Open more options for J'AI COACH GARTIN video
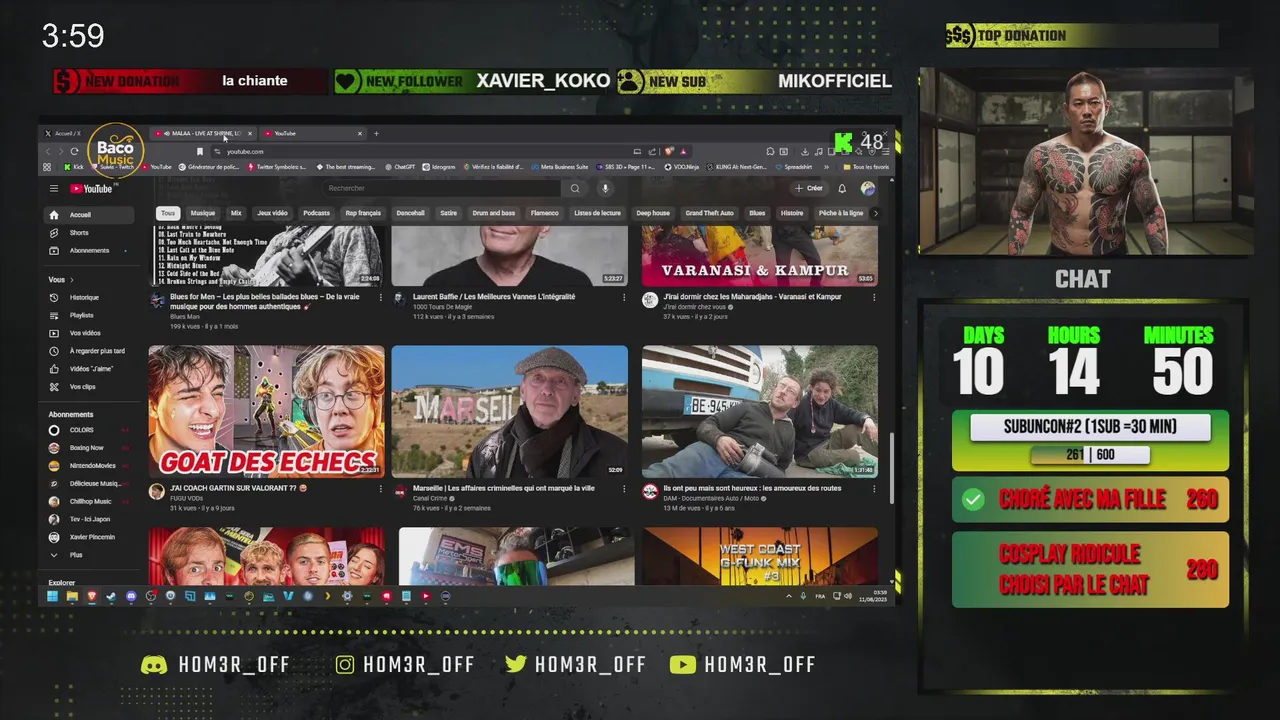1280x720 pixels. [x=380, y=489]
